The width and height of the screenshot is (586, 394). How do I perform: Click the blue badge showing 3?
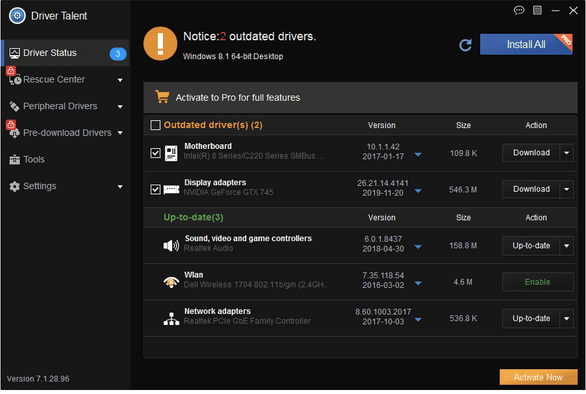(118, 53)
